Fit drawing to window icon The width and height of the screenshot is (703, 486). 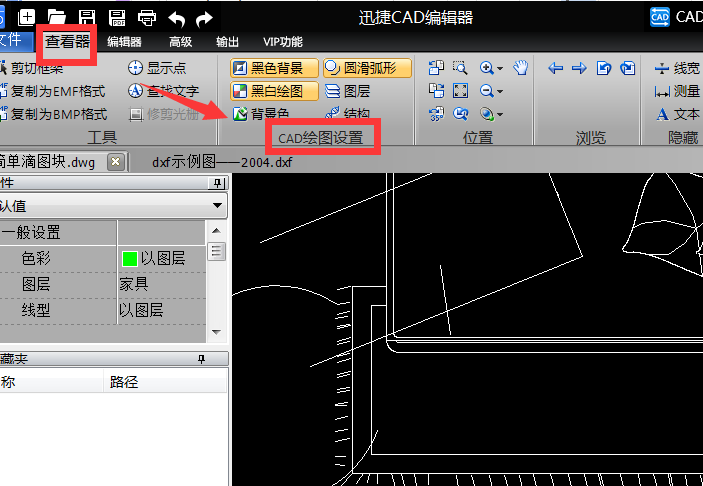pos(460,91)
